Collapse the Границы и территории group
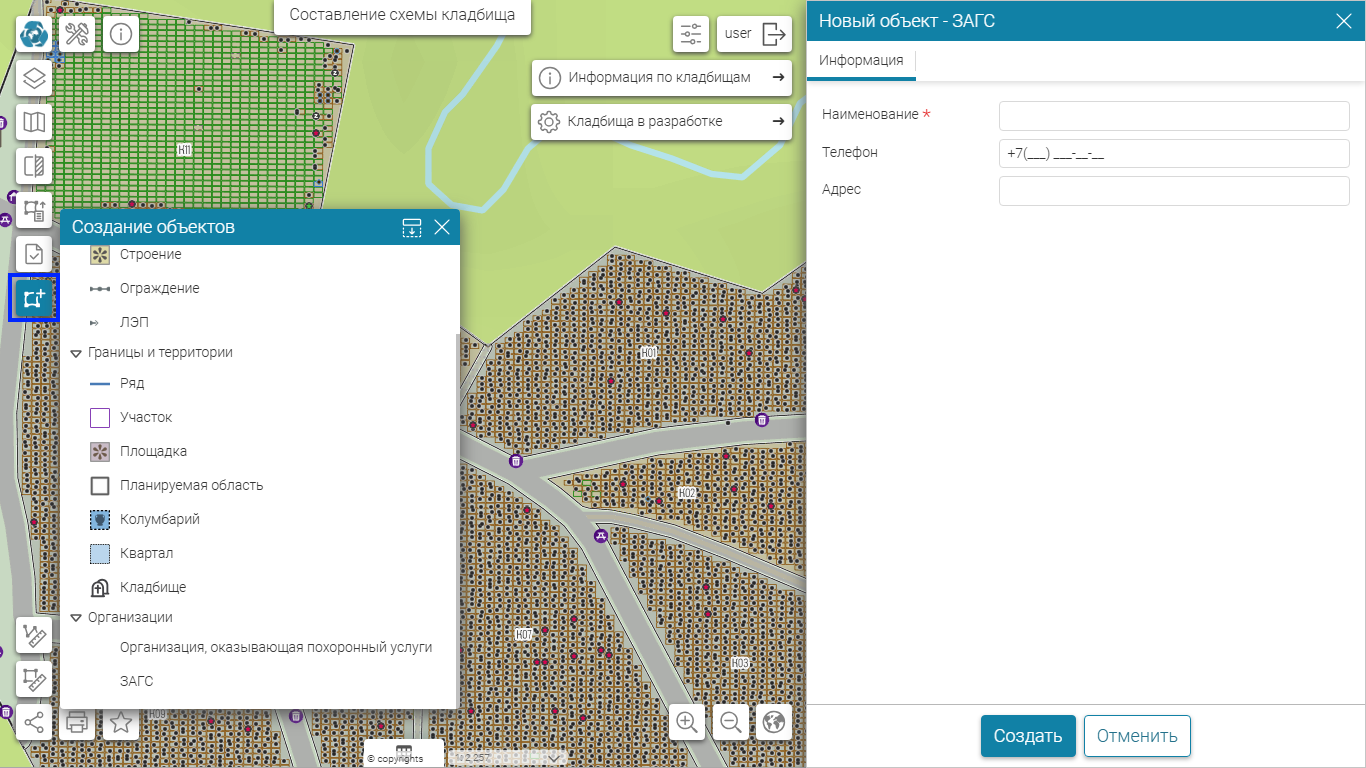This screenshot has height=768, width=1366. pyautogui.click(x=76, y=353)
